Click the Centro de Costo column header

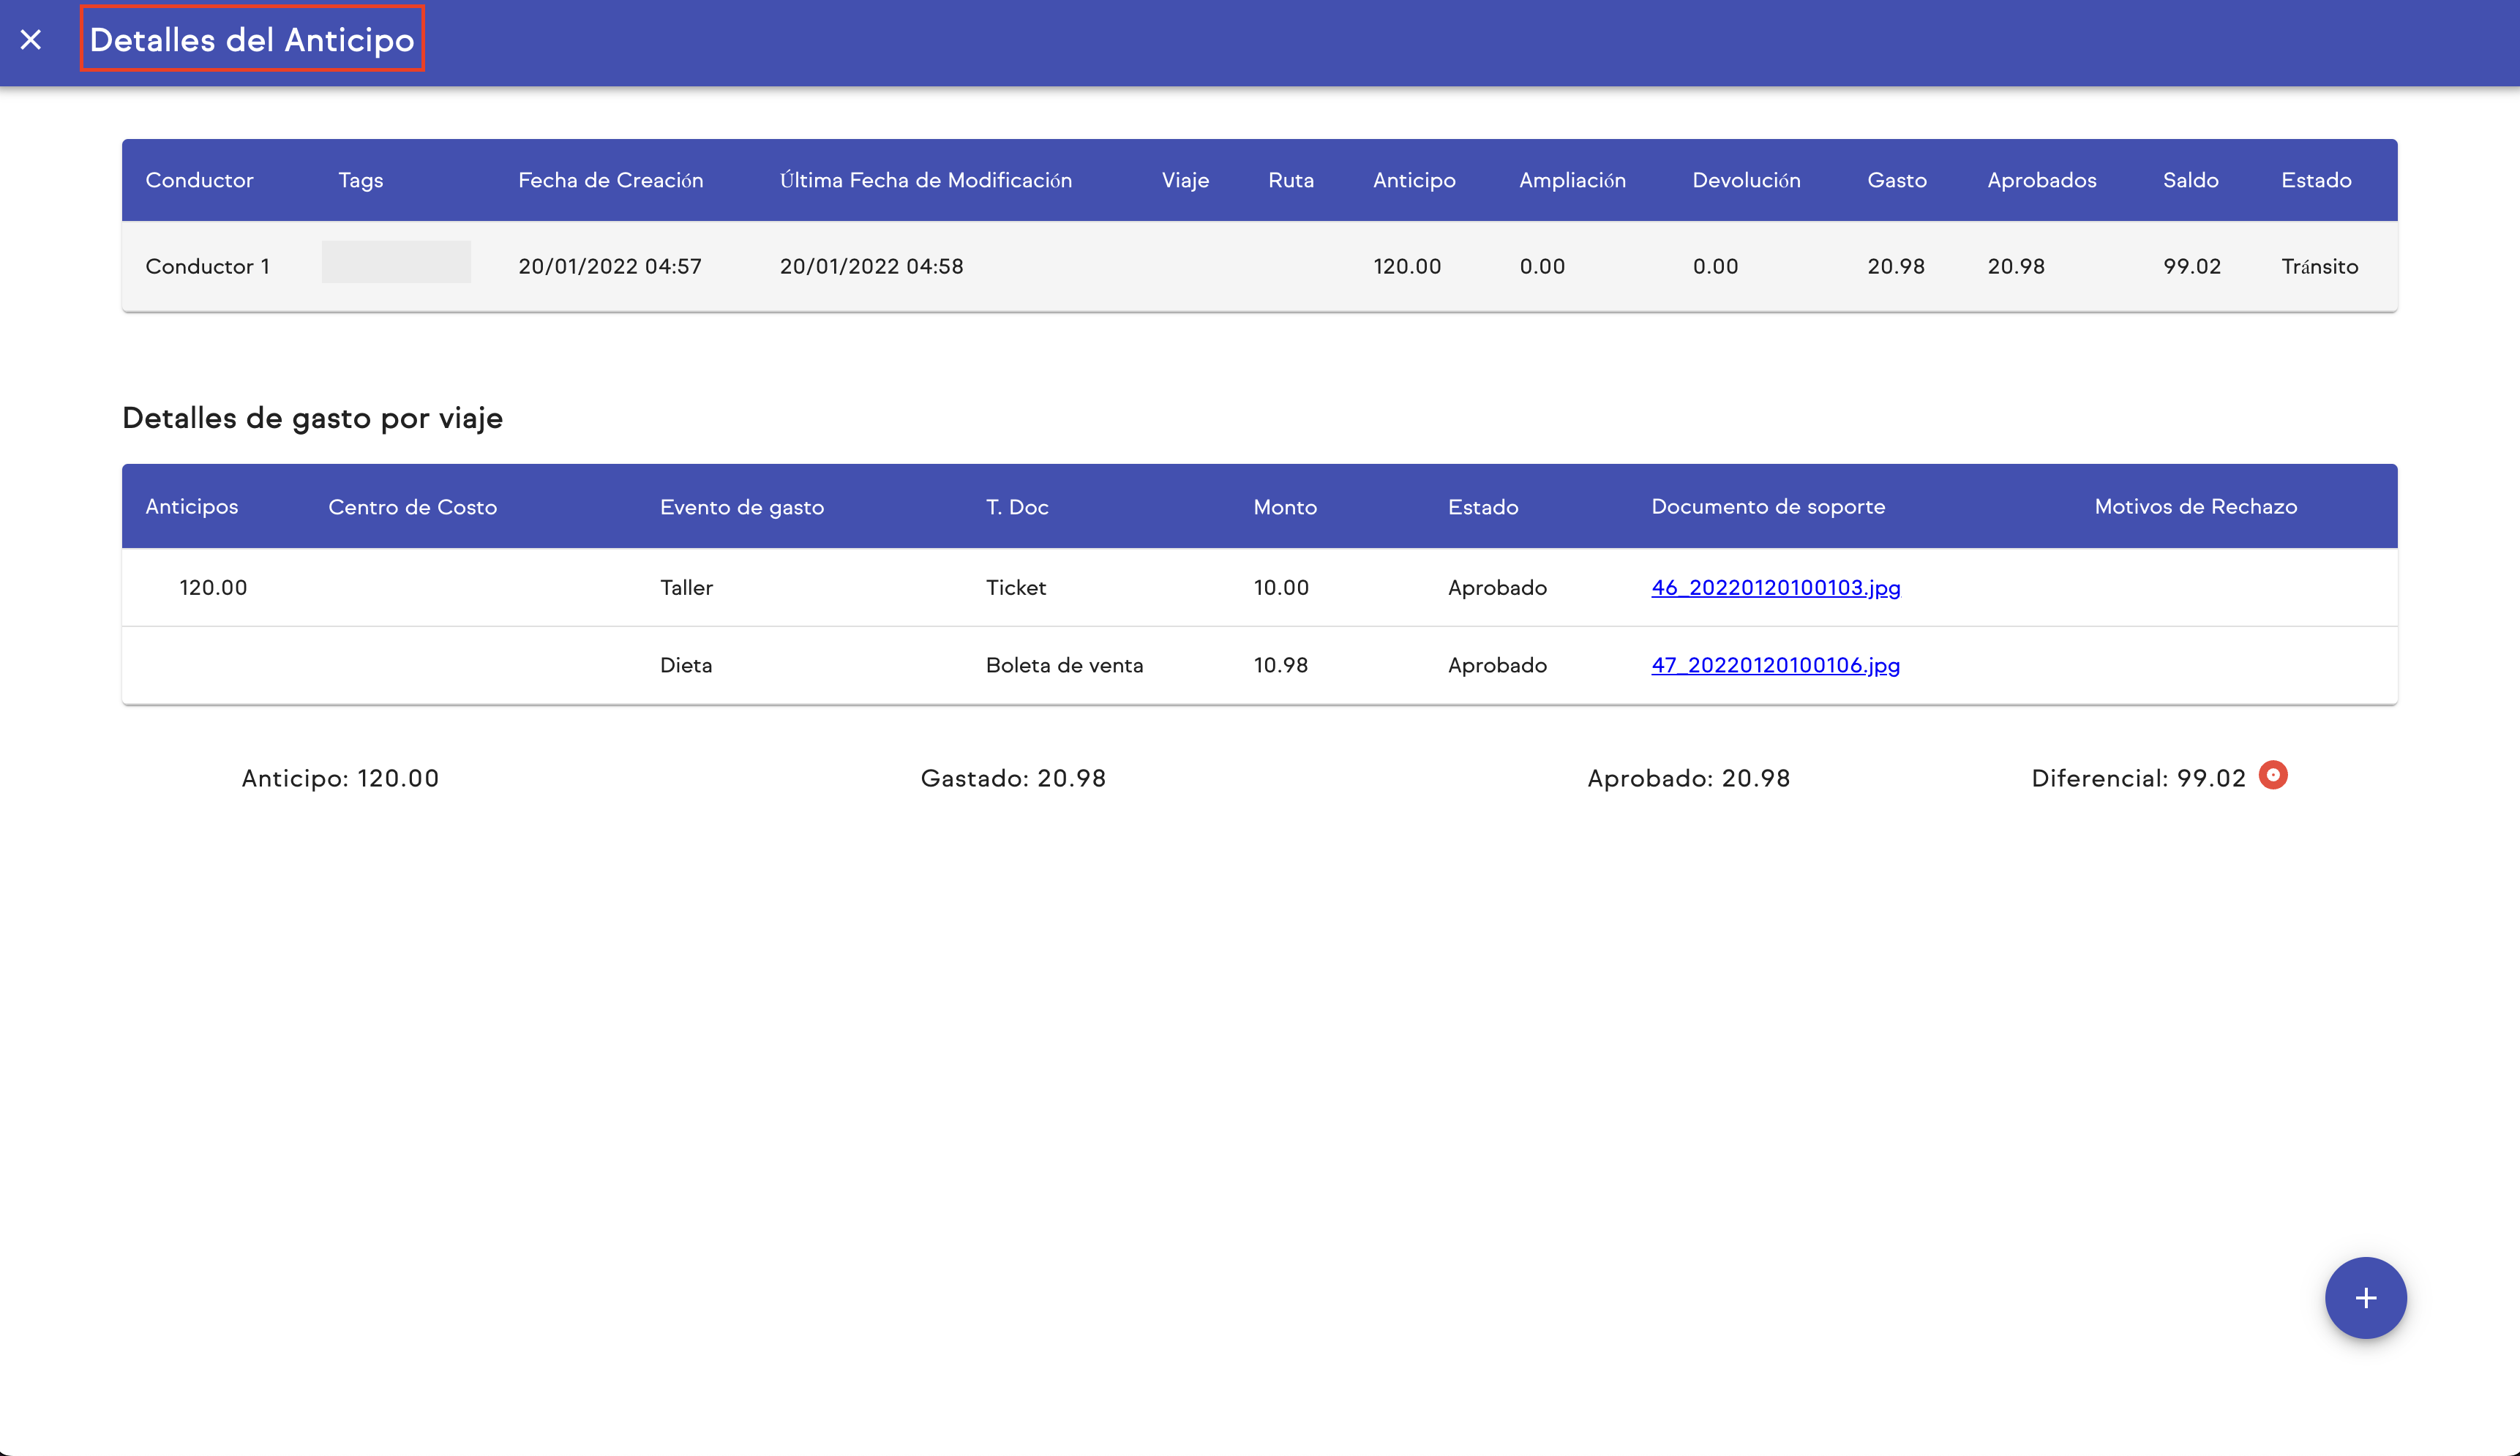point(412,507)
